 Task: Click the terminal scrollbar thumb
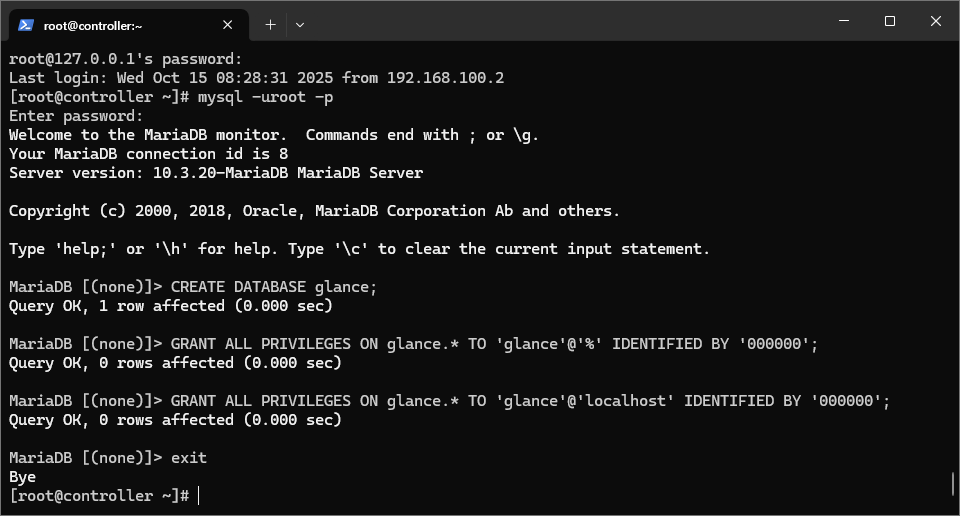[953, 484]
